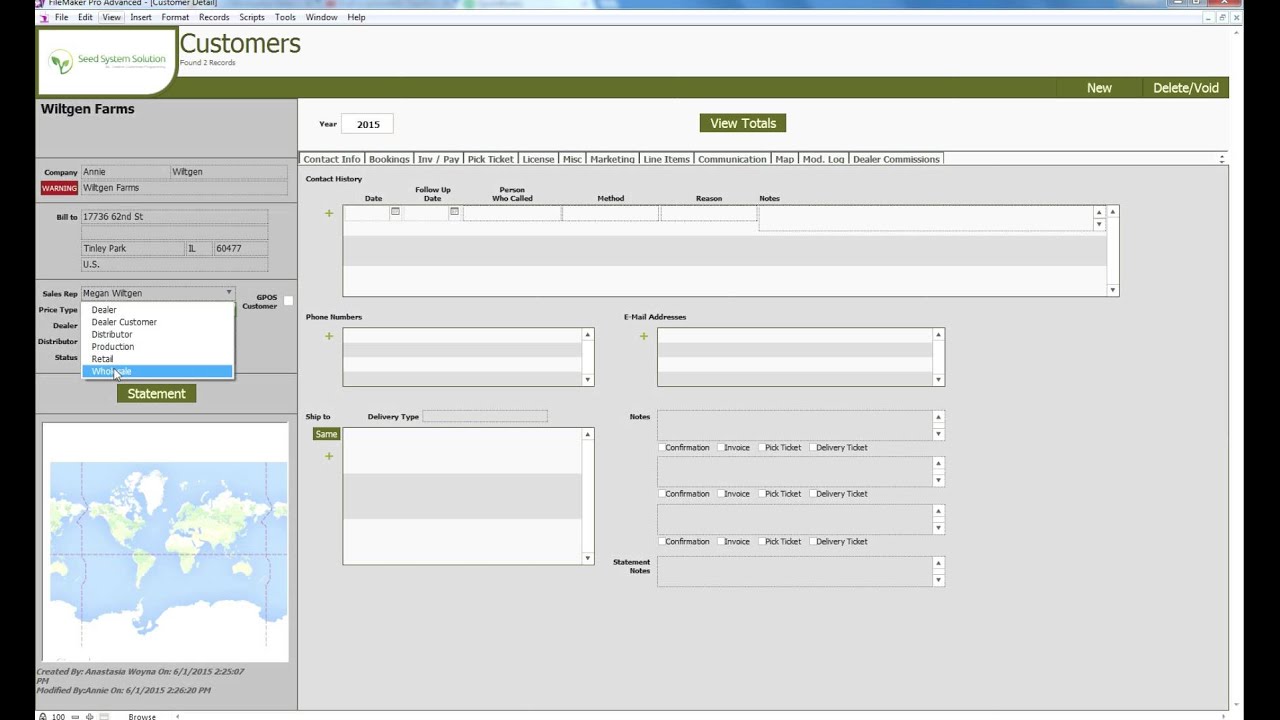Open the Pick Ticket tab
The height and width of the screenshot is (720, 1280).
click(x=490, y=159)
